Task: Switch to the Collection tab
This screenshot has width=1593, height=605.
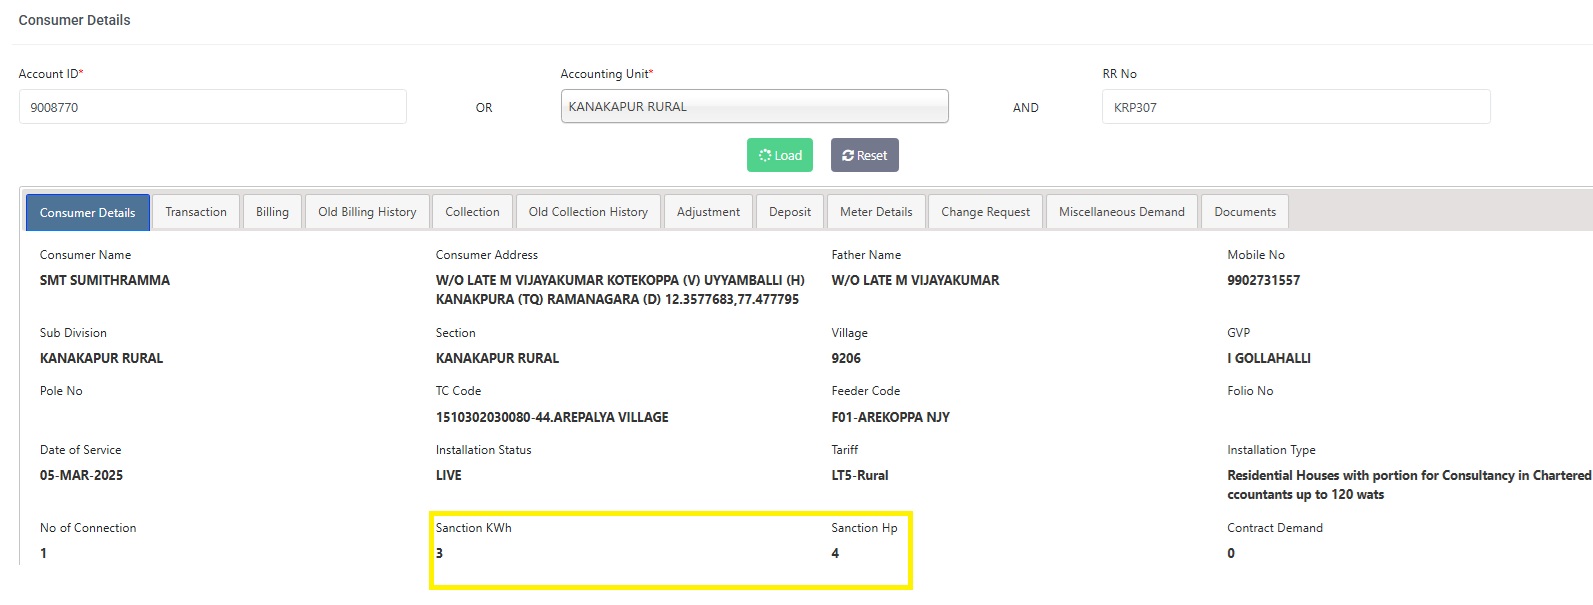Action: [x=472, y=212]
